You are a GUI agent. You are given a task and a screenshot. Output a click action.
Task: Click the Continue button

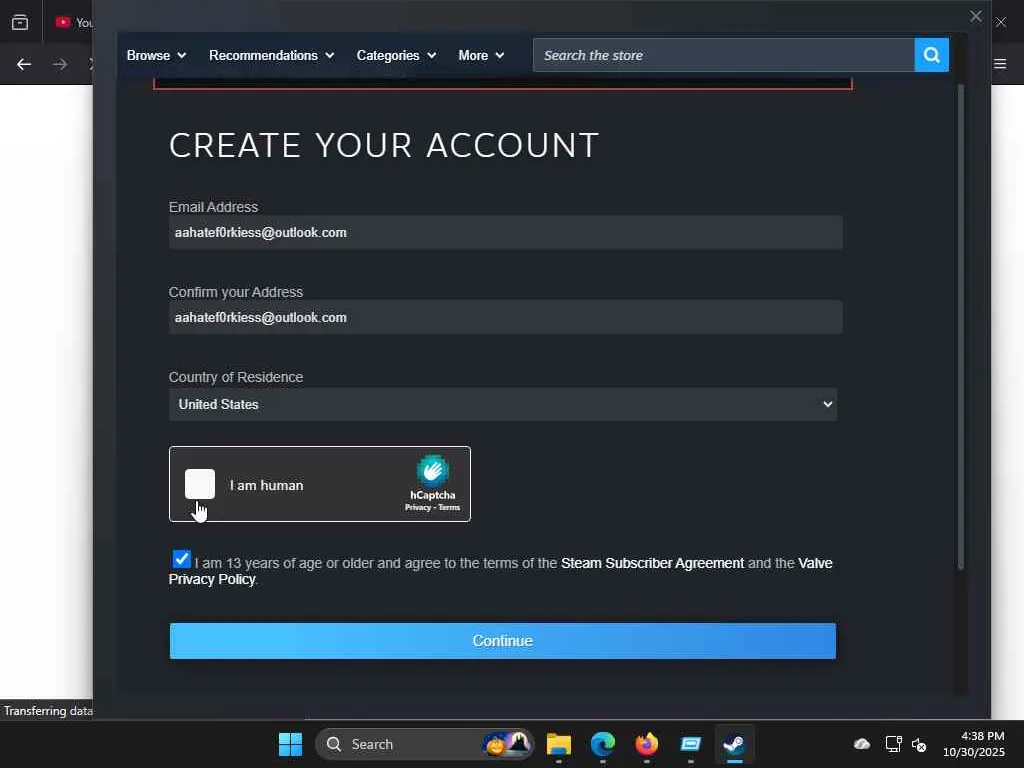(x=503, y=641)
